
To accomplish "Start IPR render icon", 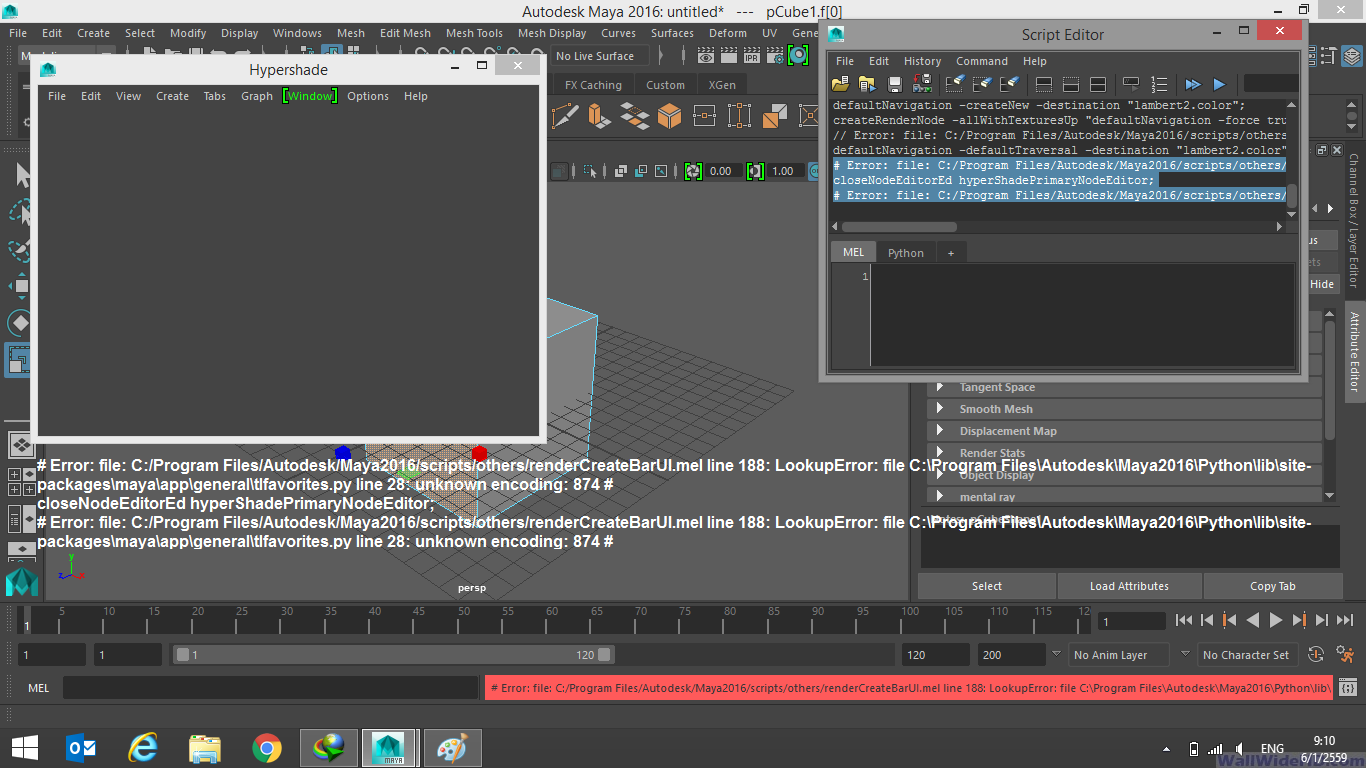I will pyautogui.click(x=752, y=56).
